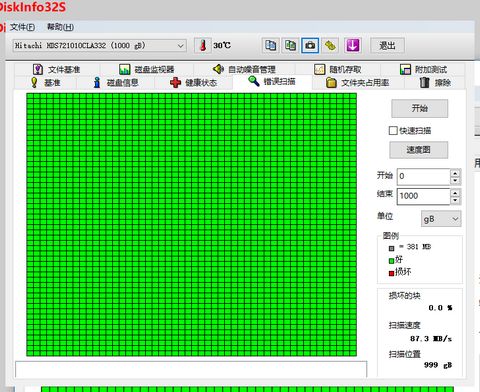Click the gray 381 MB legend swatch
Image resolution: width=480 pixels, height=392 pixels.
[x=391, y=248]
